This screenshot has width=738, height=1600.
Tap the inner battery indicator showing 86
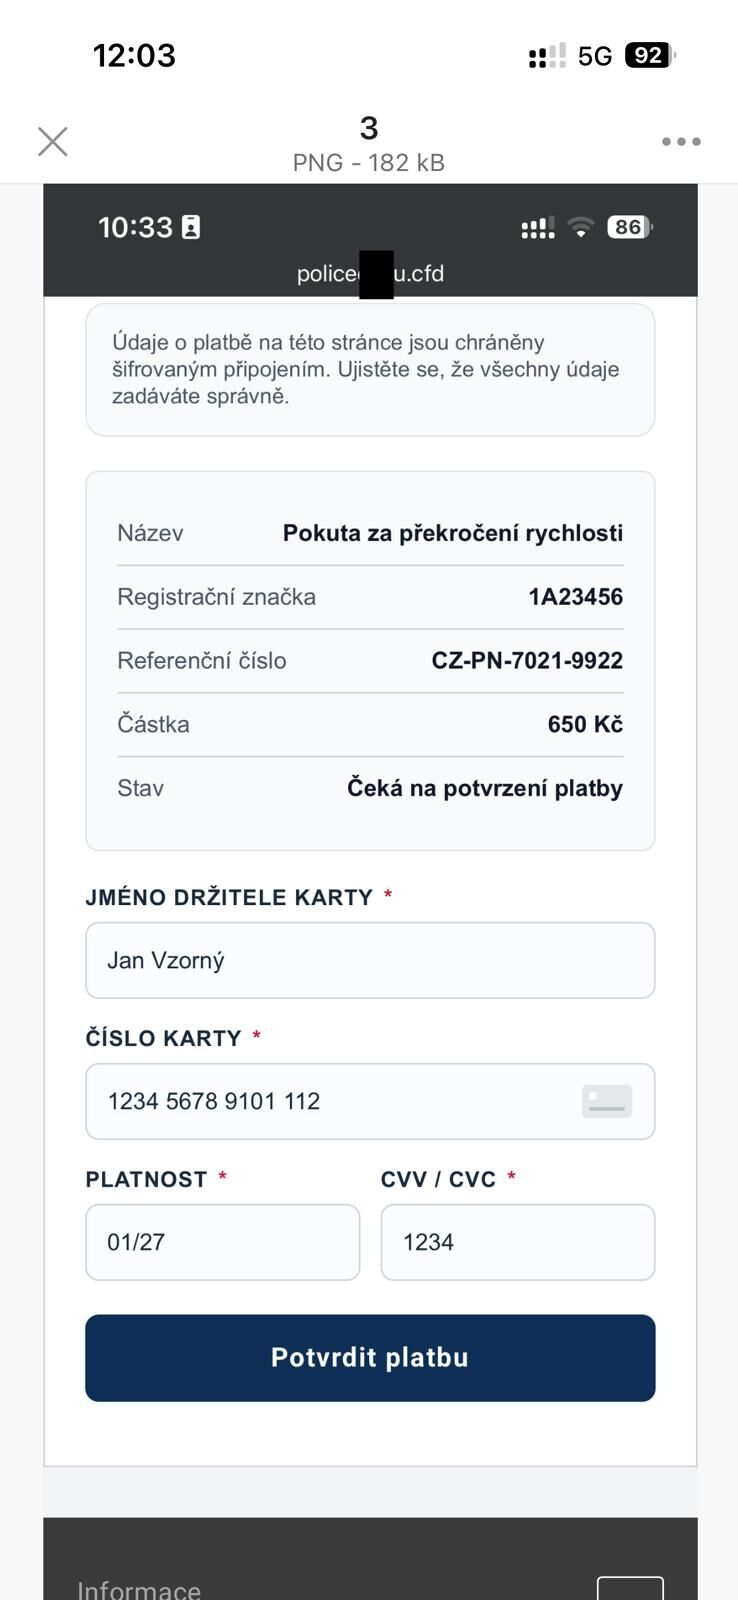629,228
